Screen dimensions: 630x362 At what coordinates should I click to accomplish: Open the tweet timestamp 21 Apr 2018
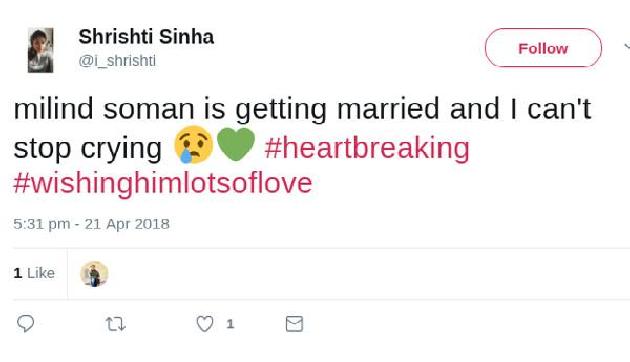point(127,224)
